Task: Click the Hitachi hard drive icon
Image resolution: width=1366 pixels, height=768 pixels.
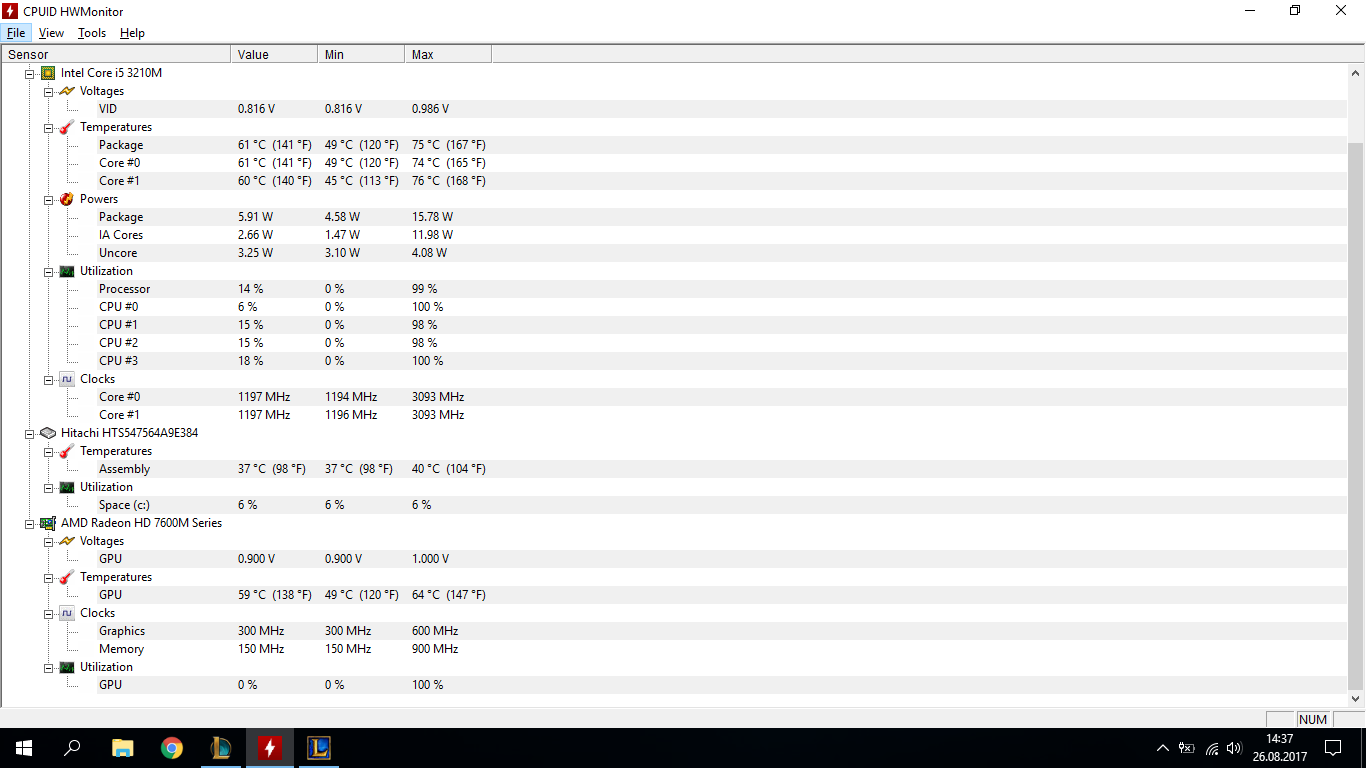Action: click(x=48, y=433)
